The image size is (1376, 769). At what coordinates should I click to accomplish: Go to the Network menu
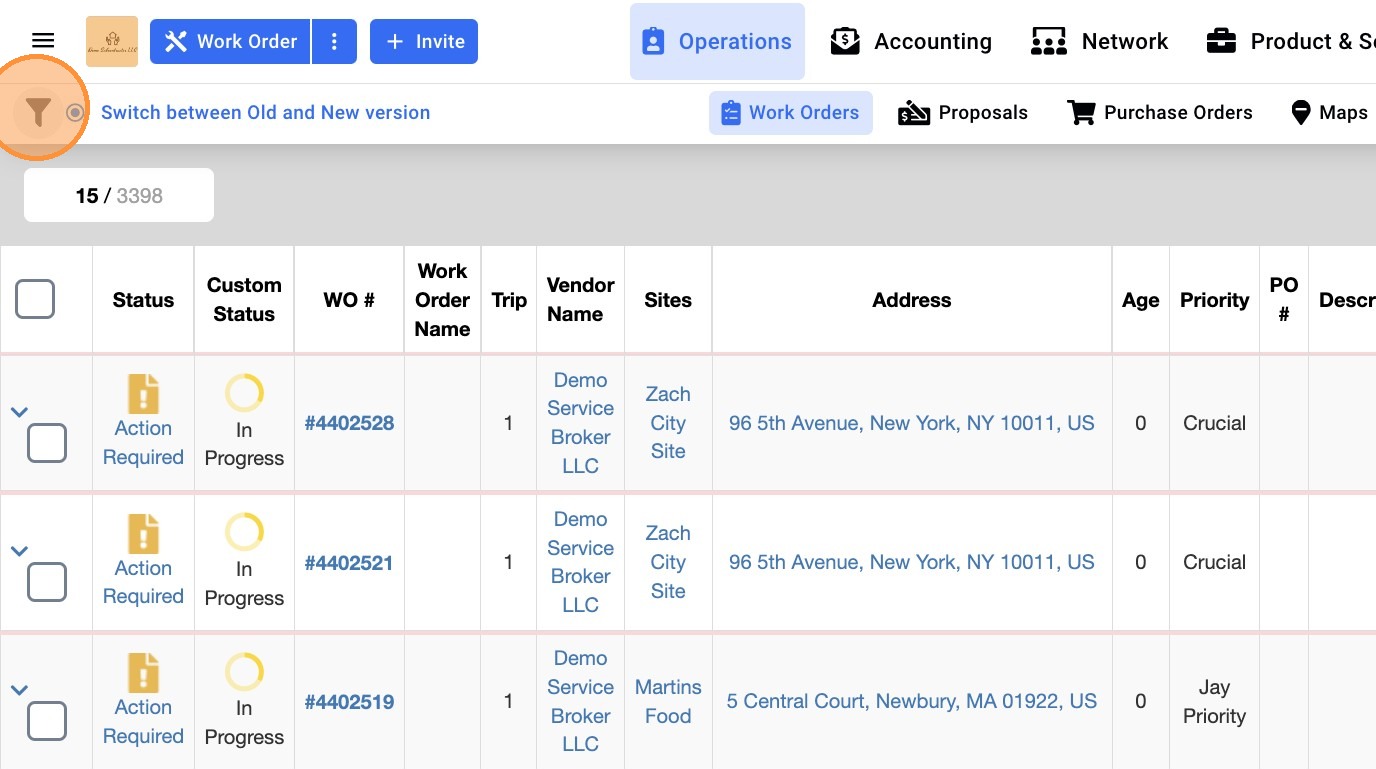coord(1099,42)
